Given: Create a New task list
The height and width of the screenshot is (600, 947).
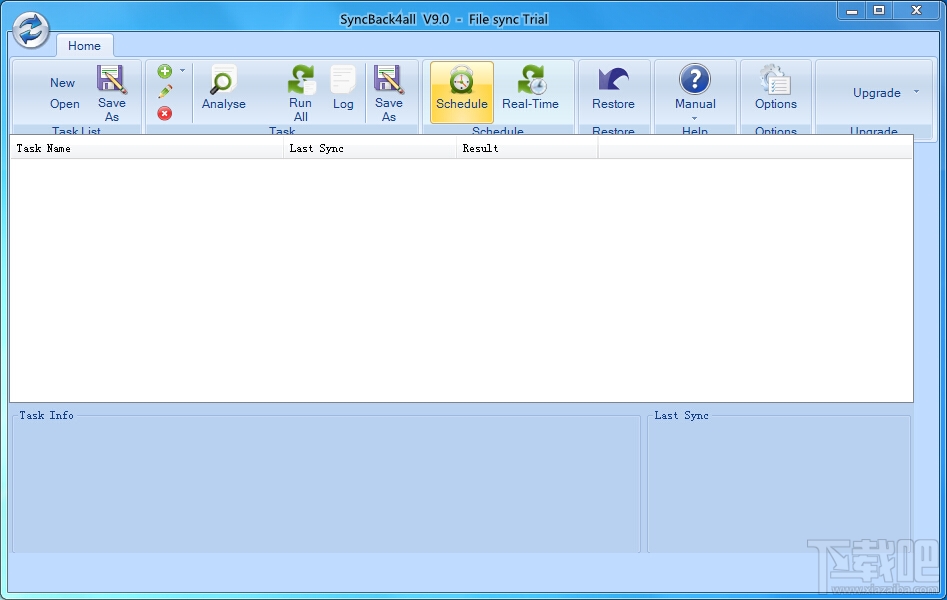Looking at the screenshot, I should [62, 83].
